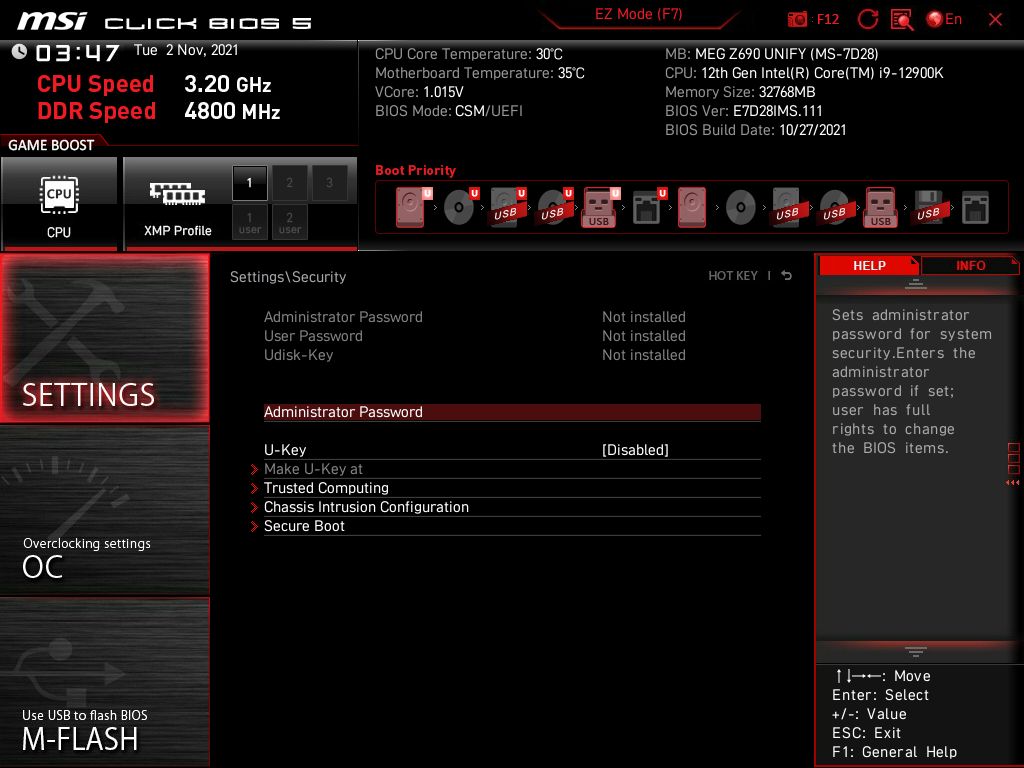Viewport: 1024px width, 768px height.
Task: Select the legacy USB hard disk boot icon
Action: [x=787, y=207]
